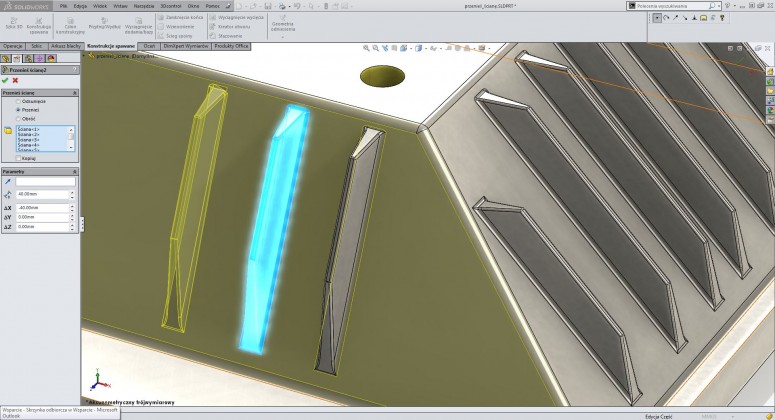Confirm the Przenieś ścianę operation with green checkmark

pos(5,80)
